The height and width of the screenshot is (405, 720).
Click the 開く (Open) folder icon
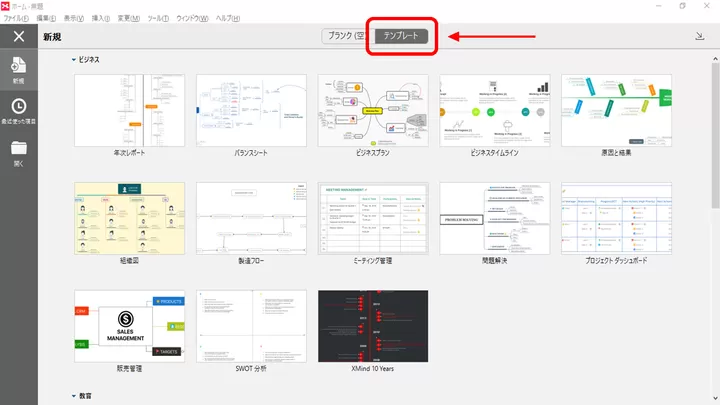point(18,152)
